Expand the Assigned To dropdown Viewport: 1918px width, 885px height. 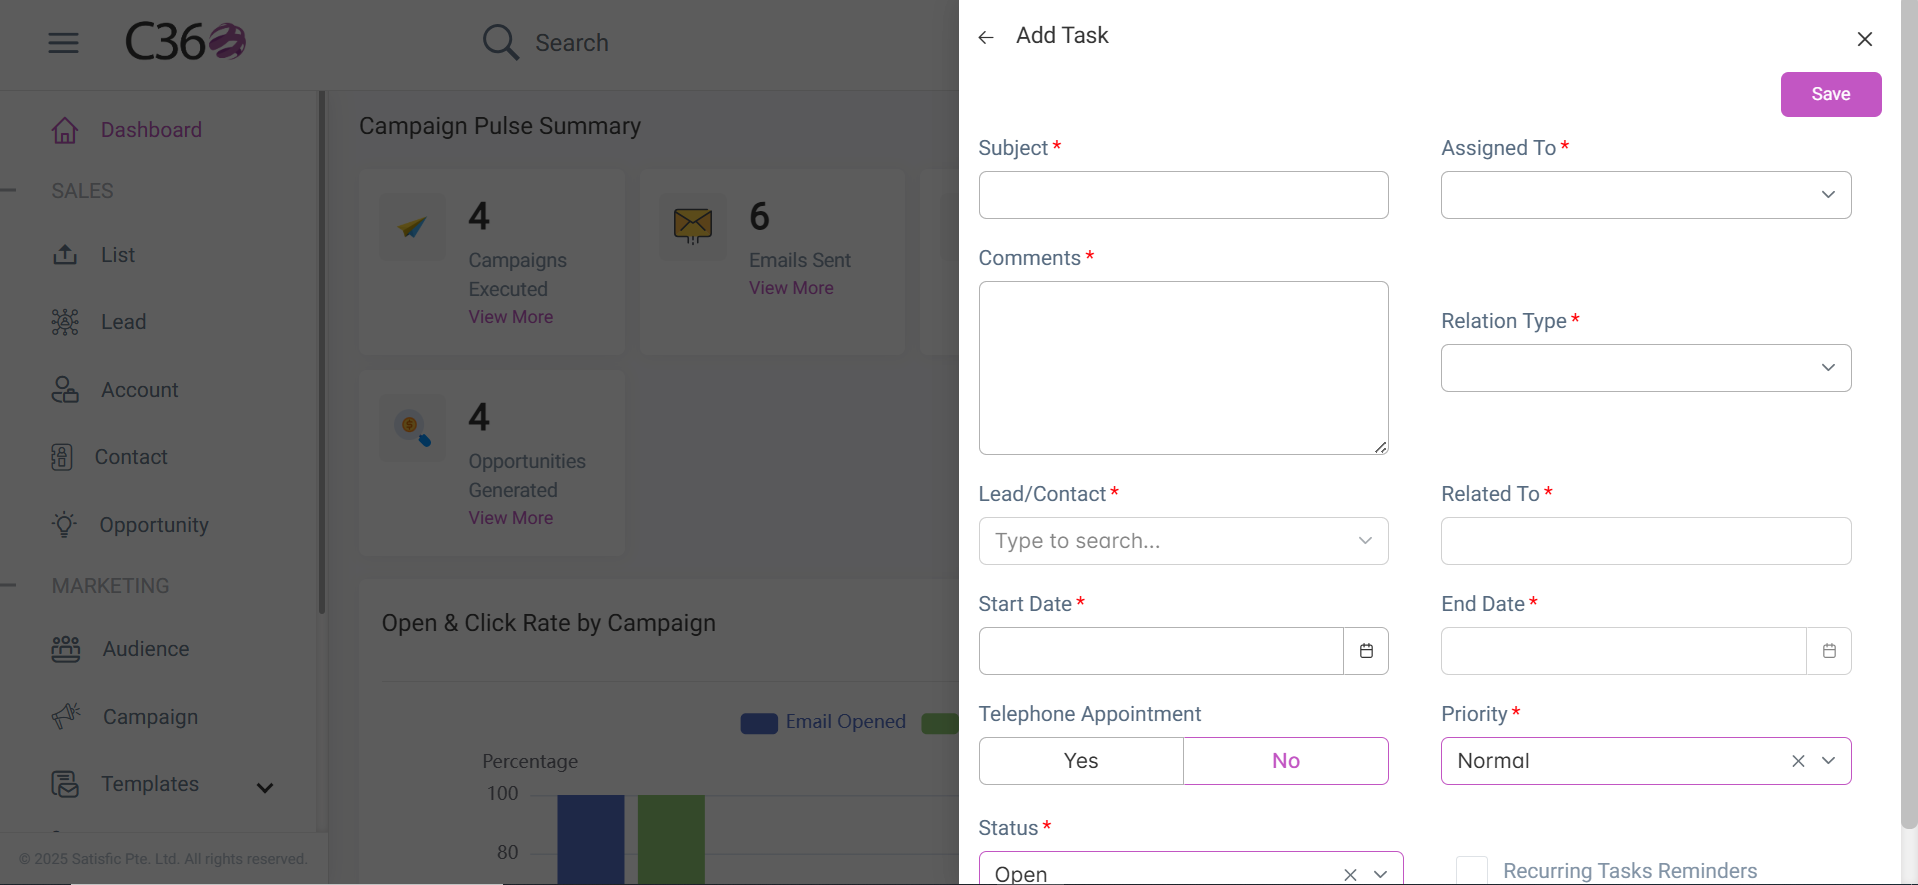point(1646,195)
